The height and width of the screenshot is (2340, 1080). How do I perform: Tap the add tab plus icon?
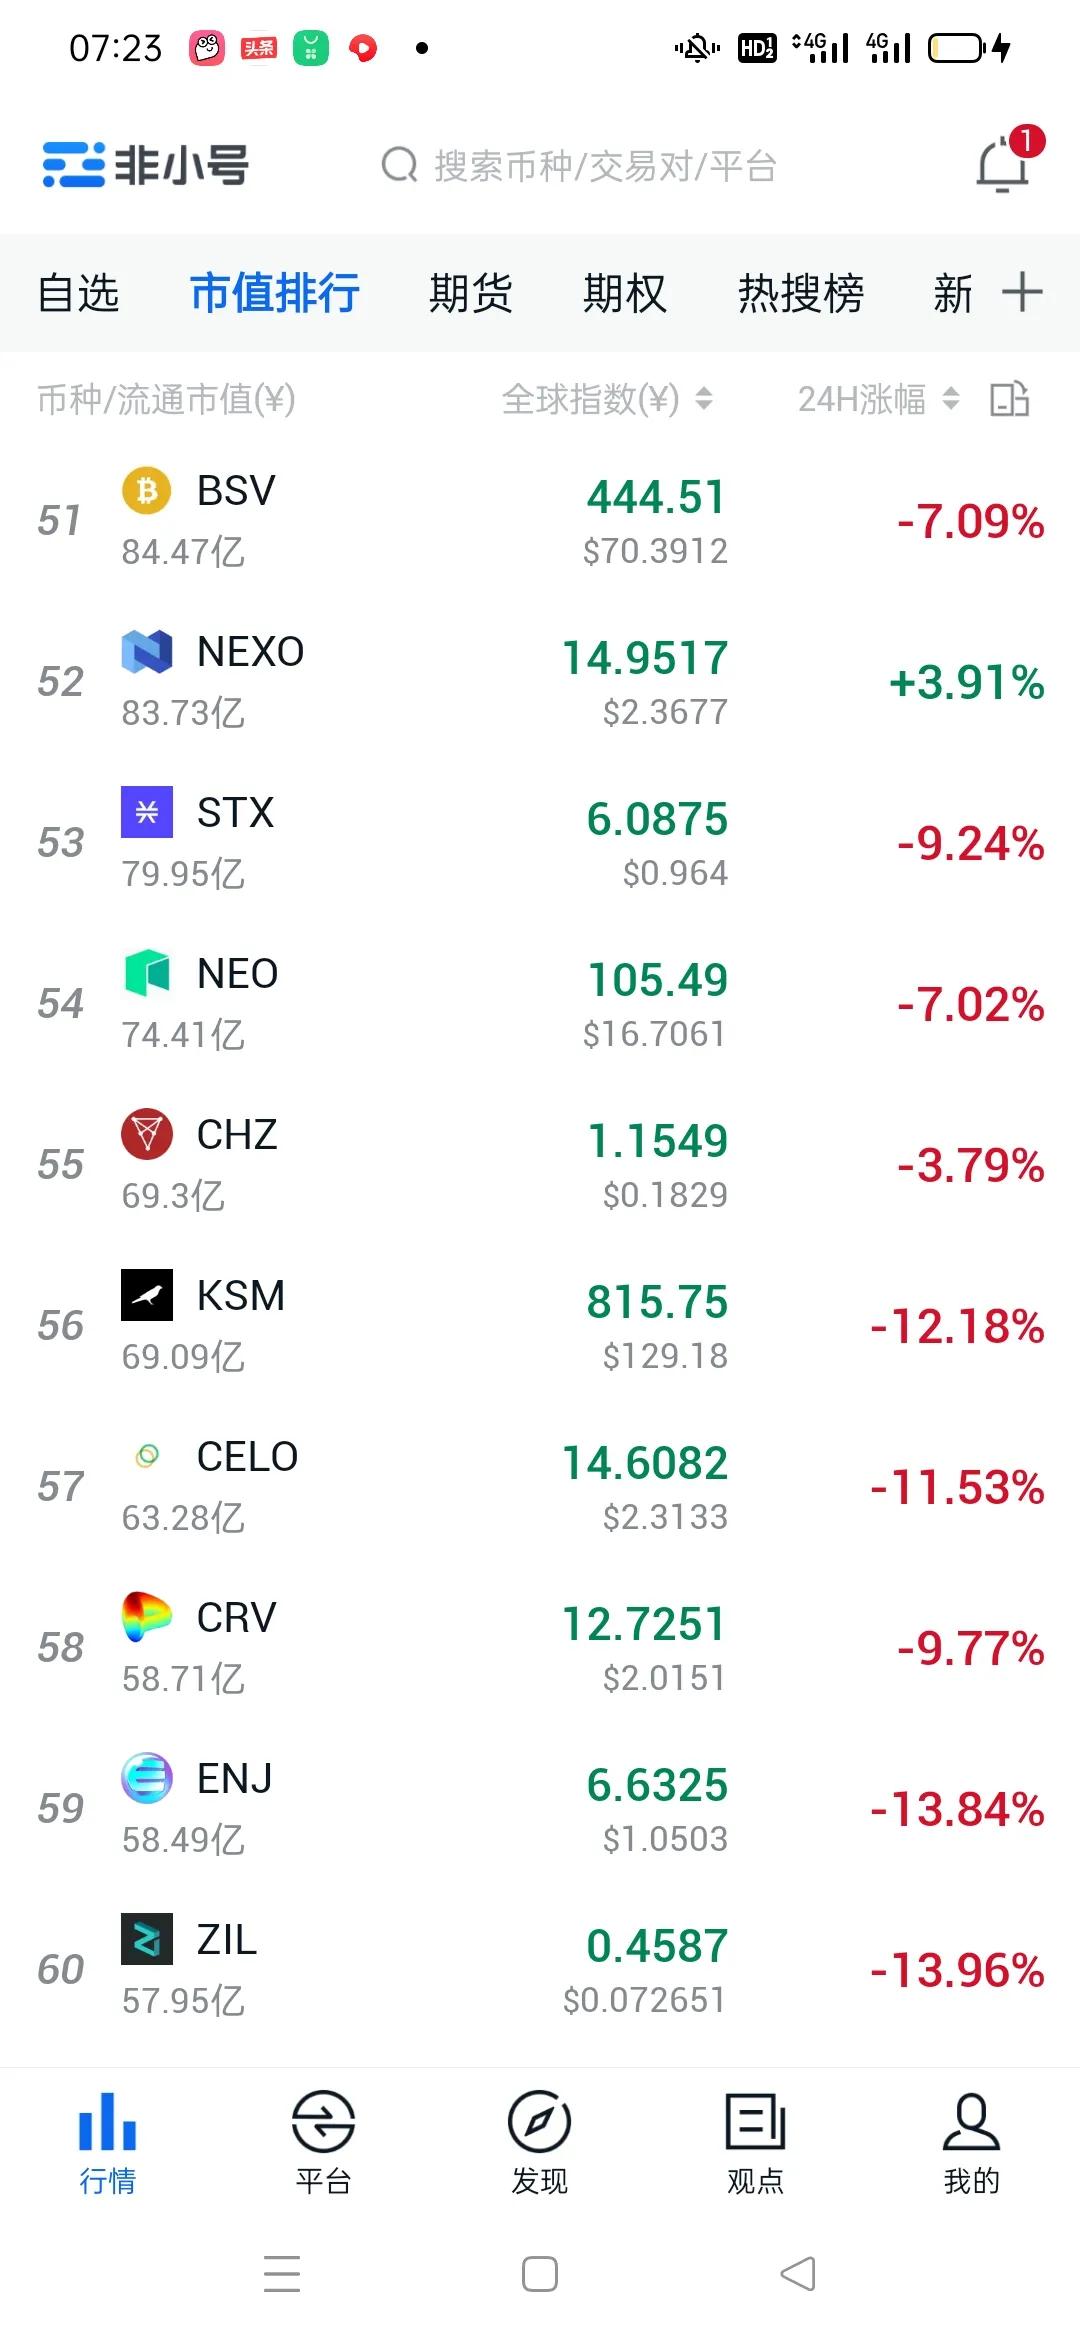point(1022,292)
